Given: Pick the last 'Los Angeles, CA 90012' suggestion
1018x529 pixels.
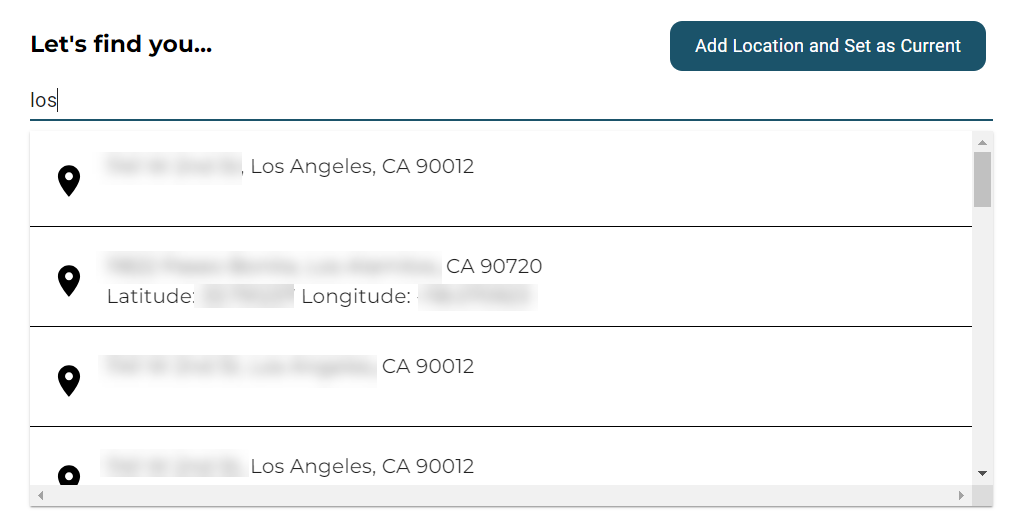Looking at the screenshot, I should point(501,456).
